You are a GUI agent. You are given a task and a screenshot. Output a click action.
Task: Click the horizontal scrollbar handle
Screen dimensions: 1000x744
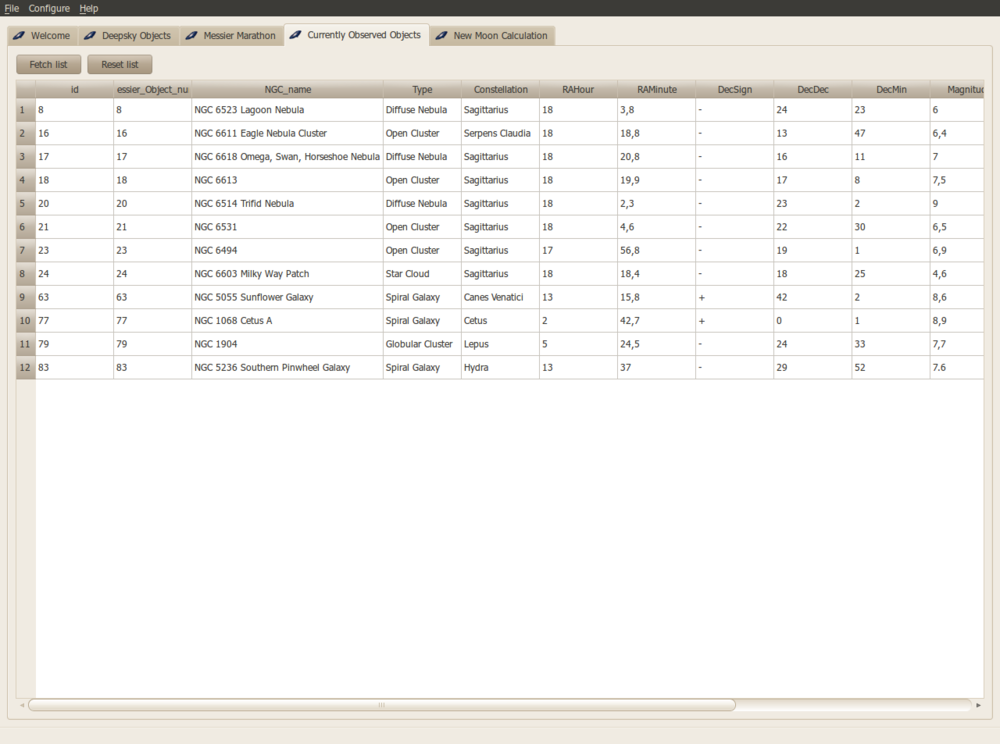(381, 705)
